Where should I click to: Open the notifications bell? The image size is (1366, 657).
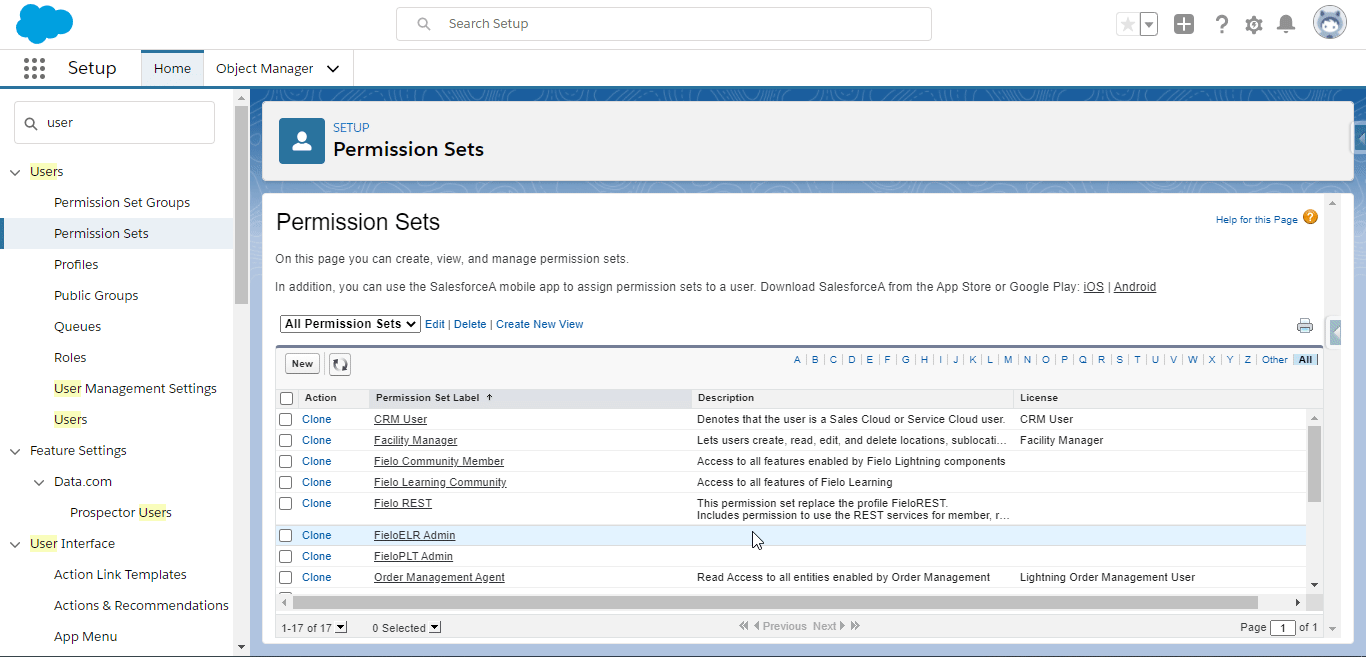click(x=1286, y=24)
